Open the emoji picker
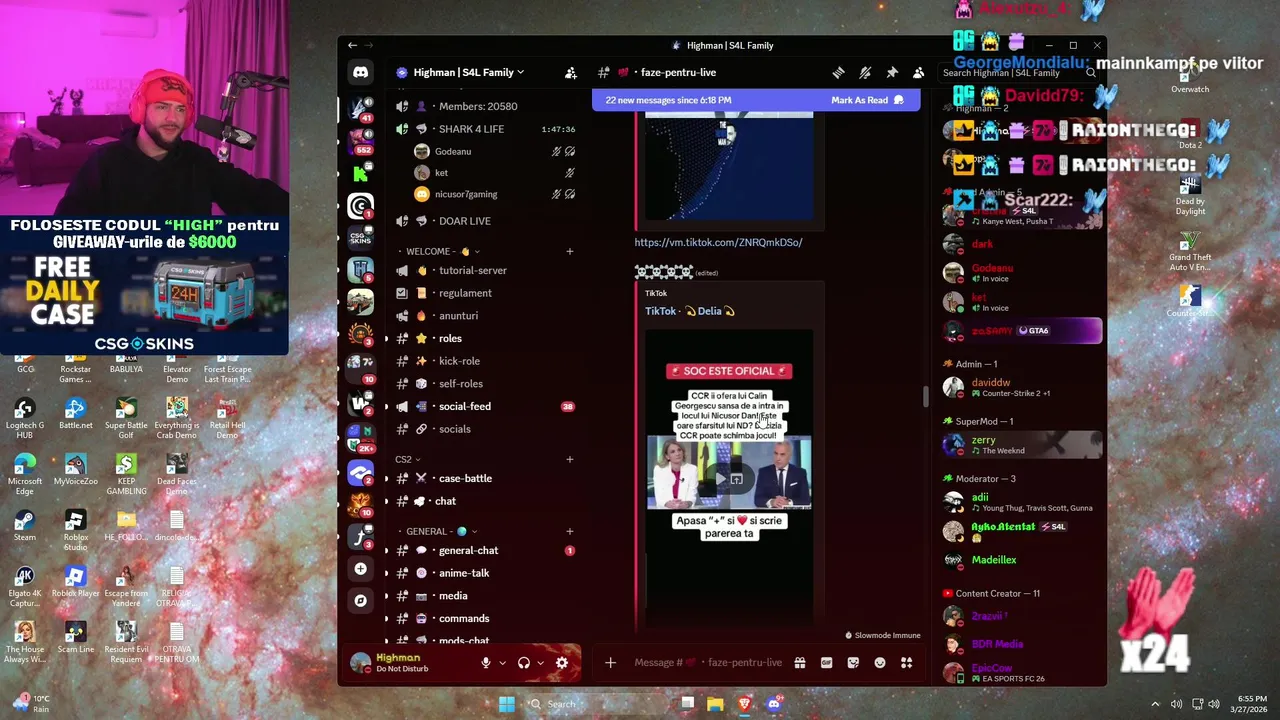The width and height of the screenshot is (1280, 720). point(880,662)
